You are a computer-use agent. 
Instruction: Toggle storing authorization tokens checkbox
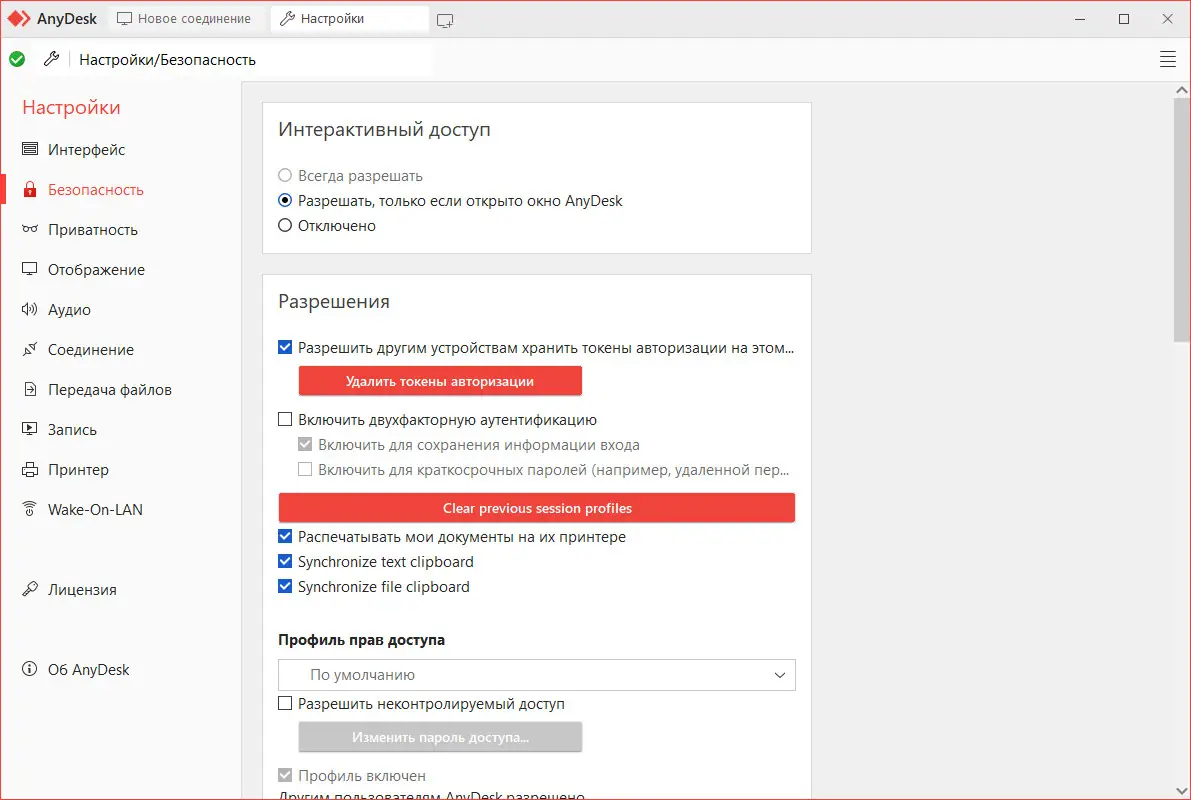(285, 347)
